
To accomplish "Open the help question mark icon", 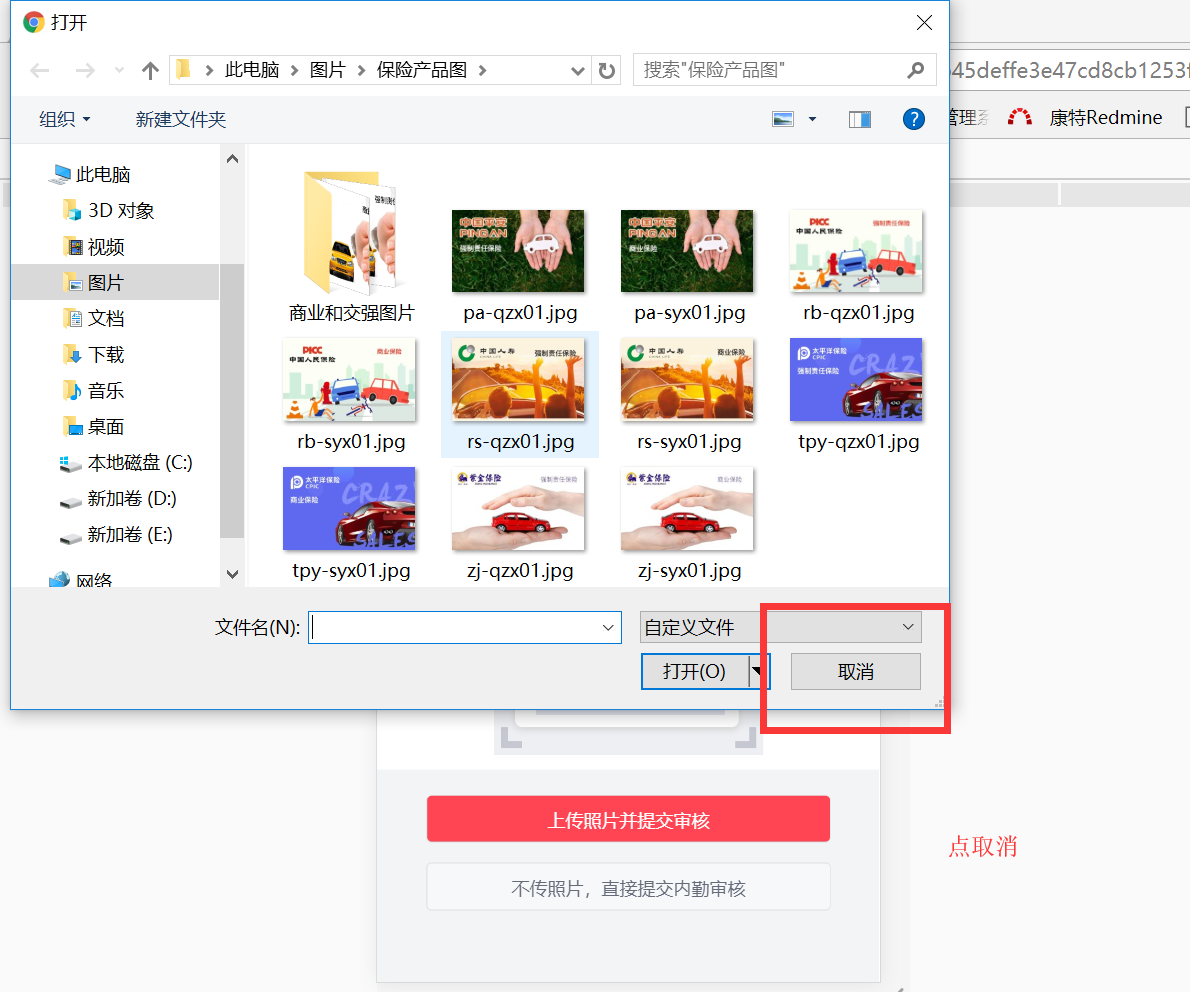I will click(x=914, y=119).
